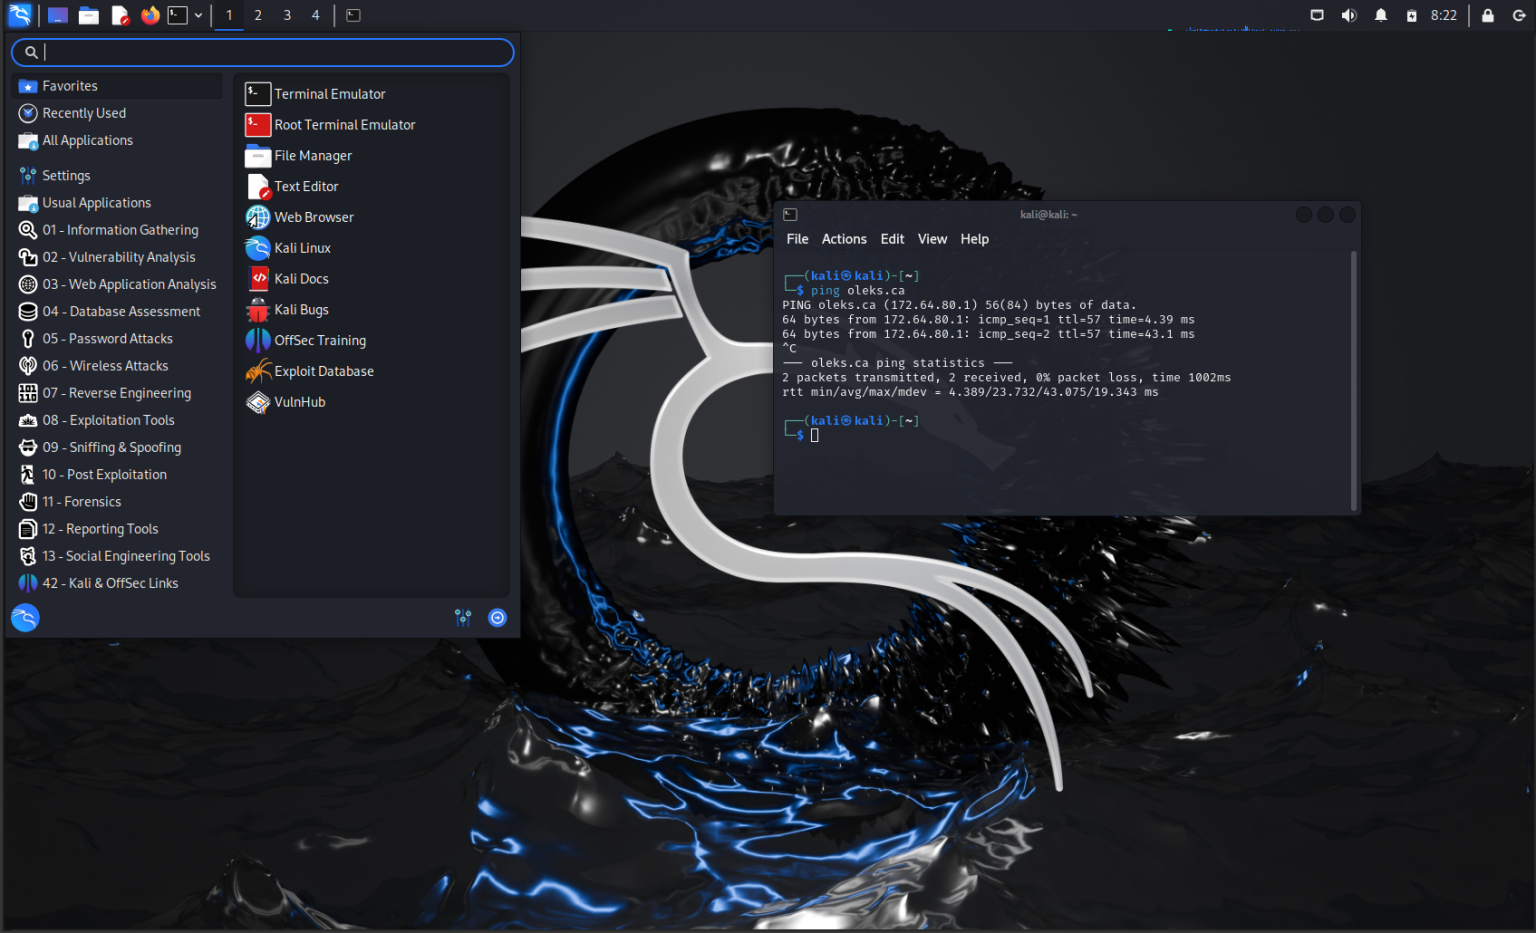Viewport: 1536px width, 933px height.
Task: Open the Settings Manager icon at menu bottom
Action: 463,617
